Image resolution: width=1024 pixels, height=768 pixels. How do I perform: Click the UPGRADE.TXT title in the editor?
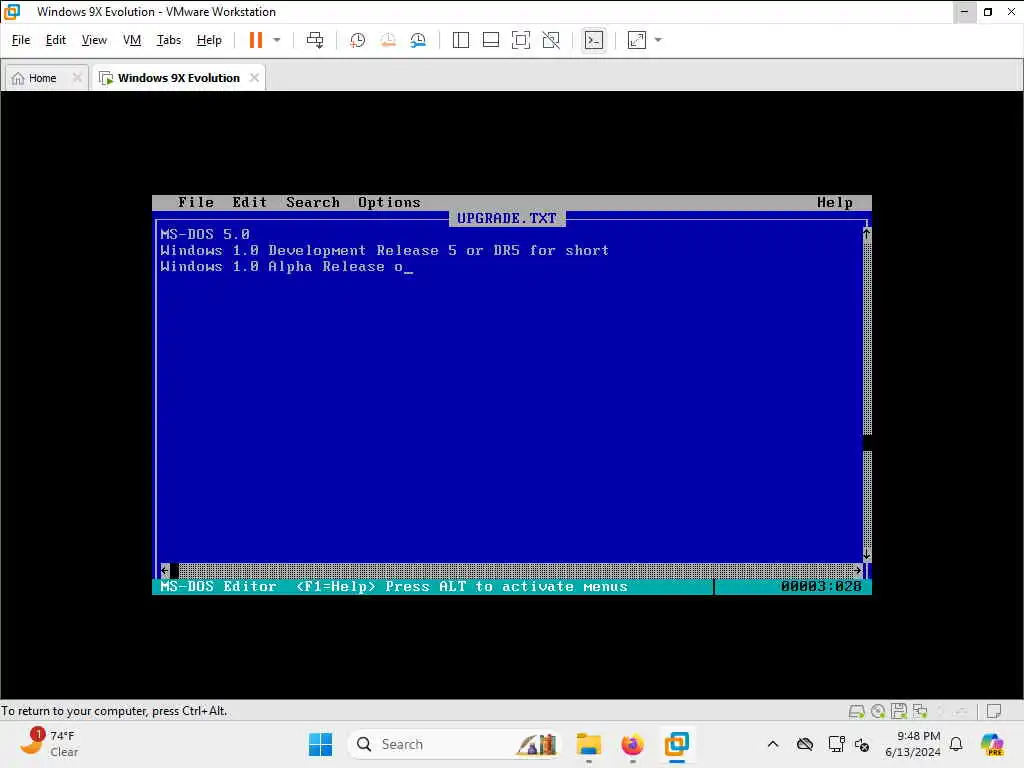click(507, 218)
